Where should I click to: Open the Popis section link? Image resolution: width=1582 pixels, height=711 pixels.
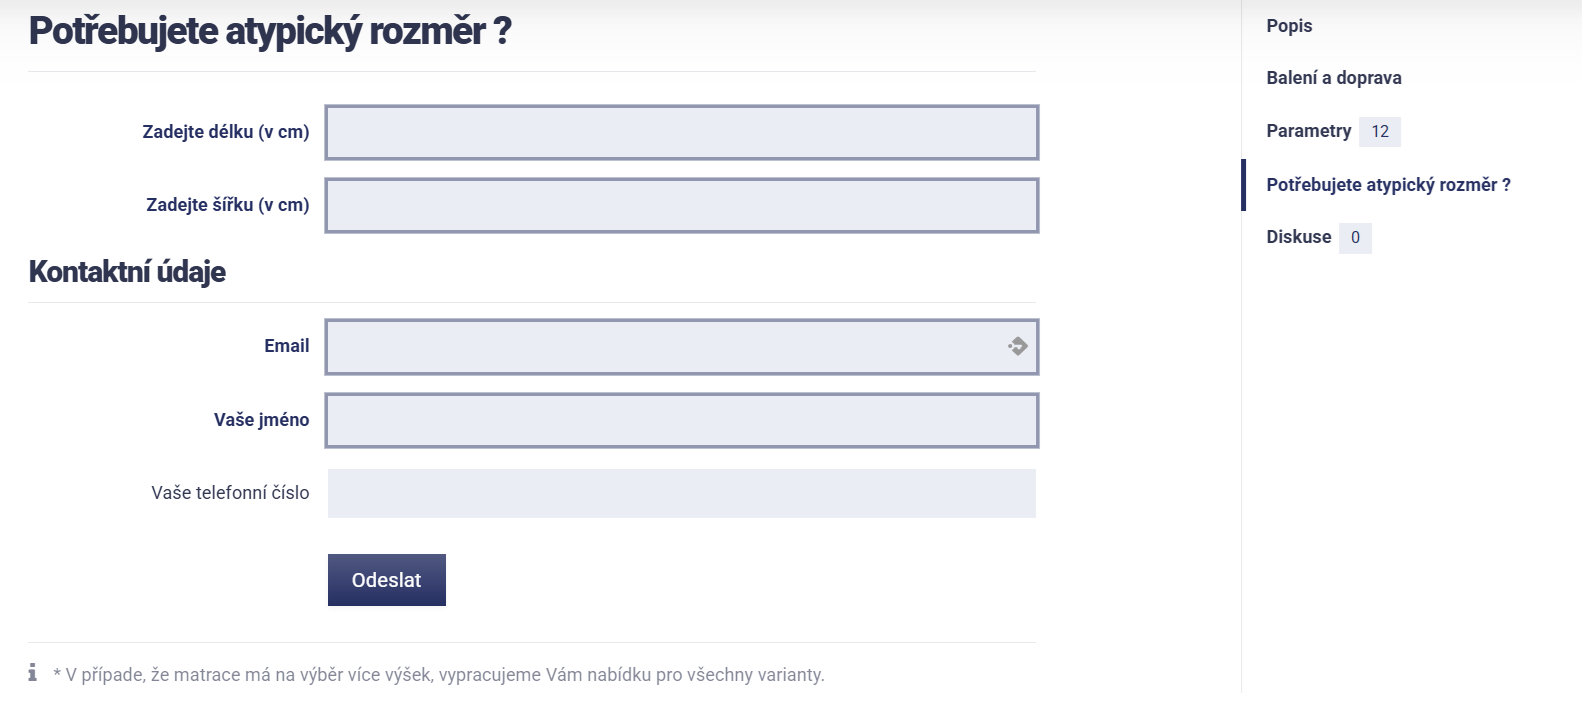tap(1289, 26)
